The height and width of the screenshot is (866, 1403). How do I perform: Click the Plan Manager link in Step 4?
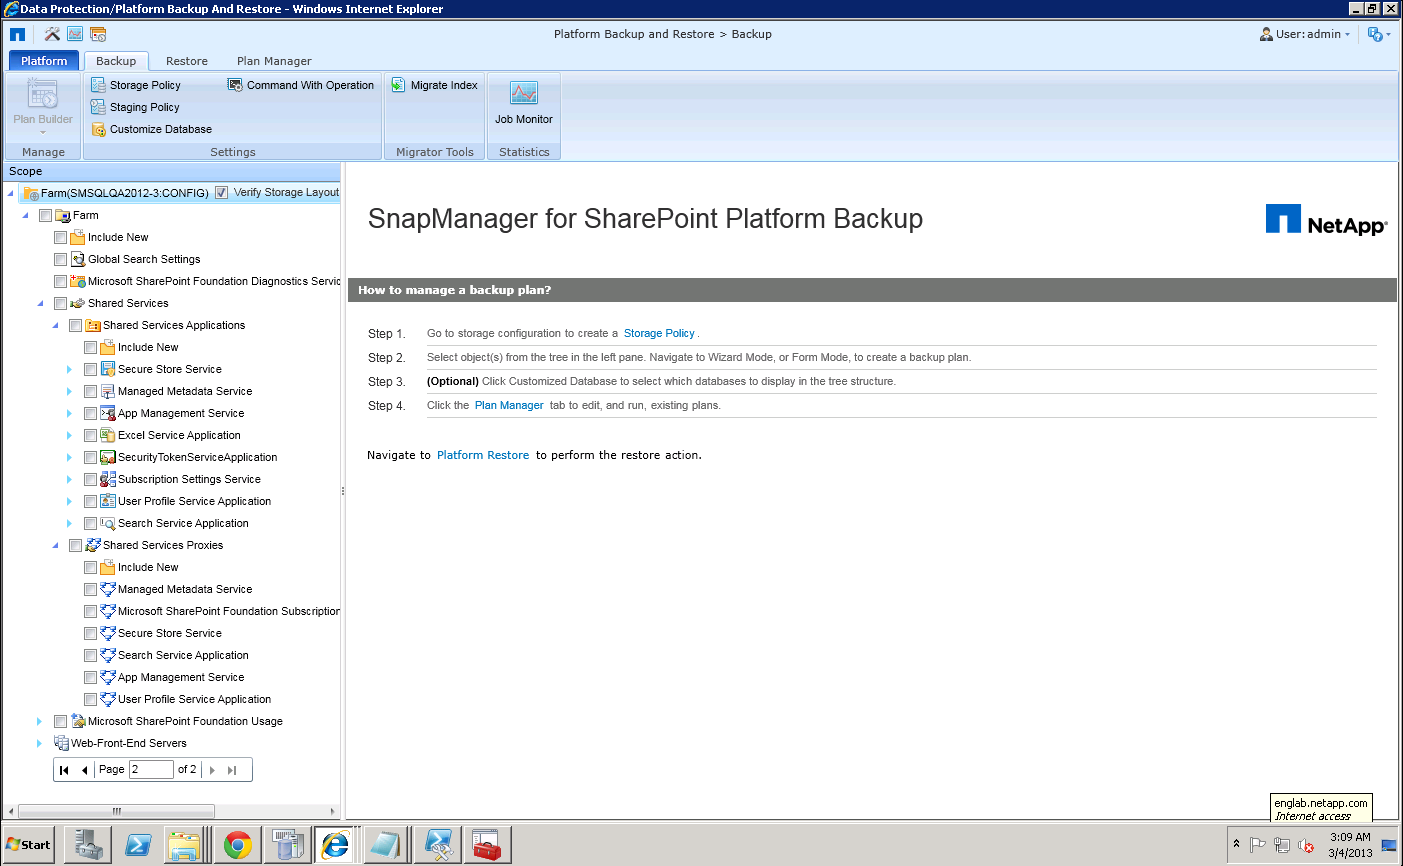pyautogui.click(x=509, y=405)
